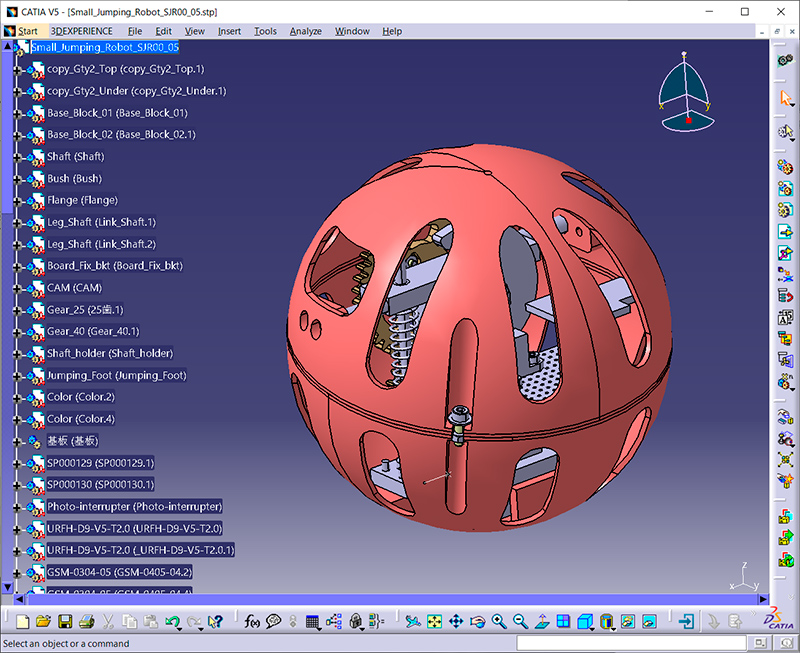Click the horizontal scrollbar left arrow
This screenshot has width=800, height=653.
coord(19,599)
